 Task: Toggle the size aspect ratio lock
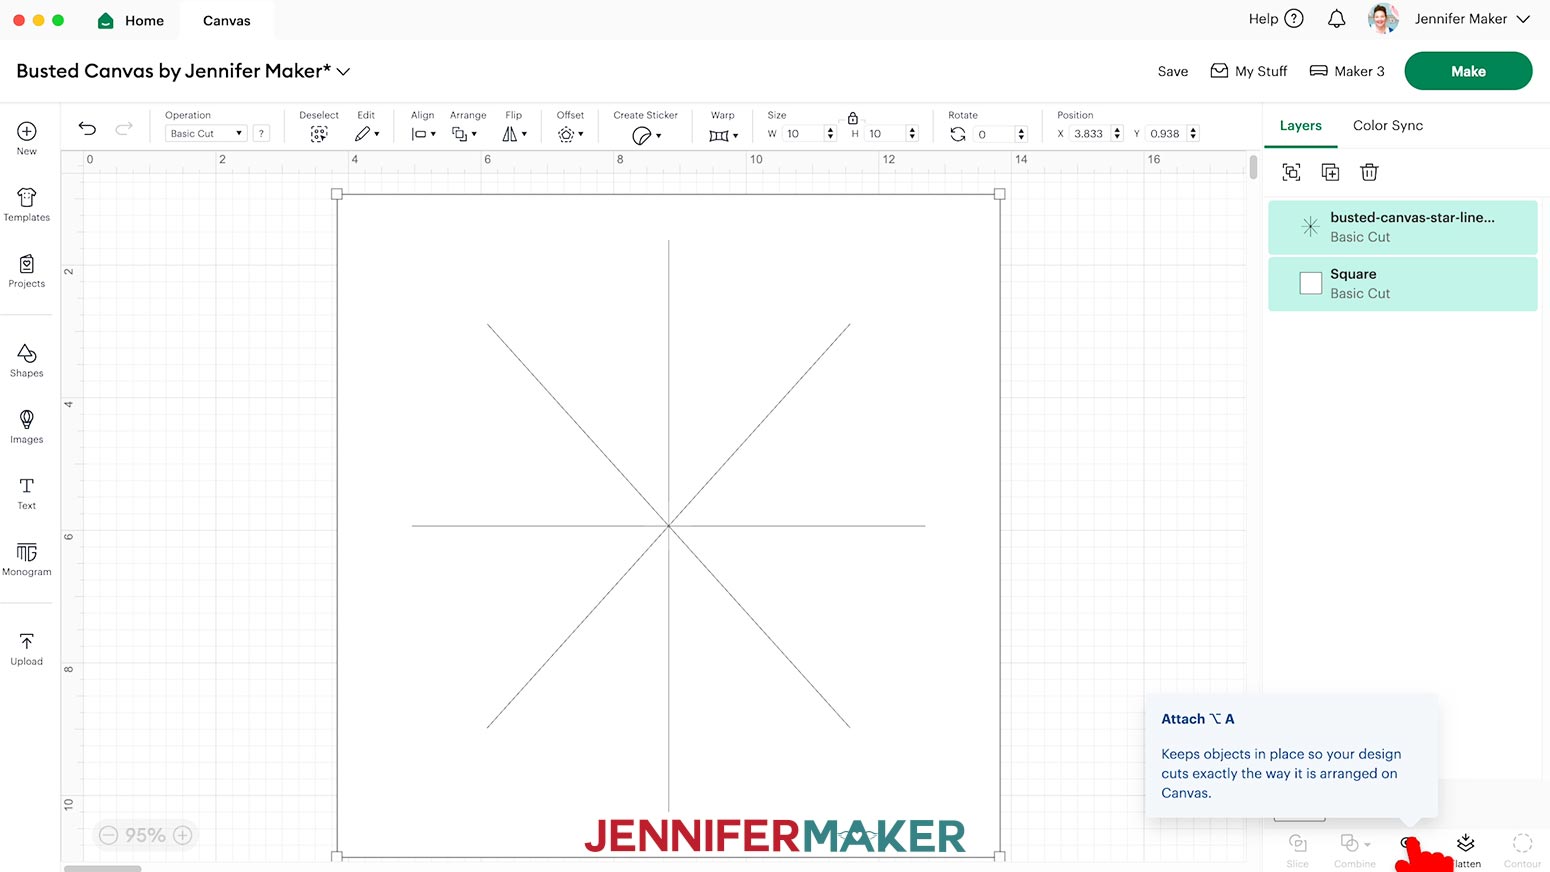point(853,118)
